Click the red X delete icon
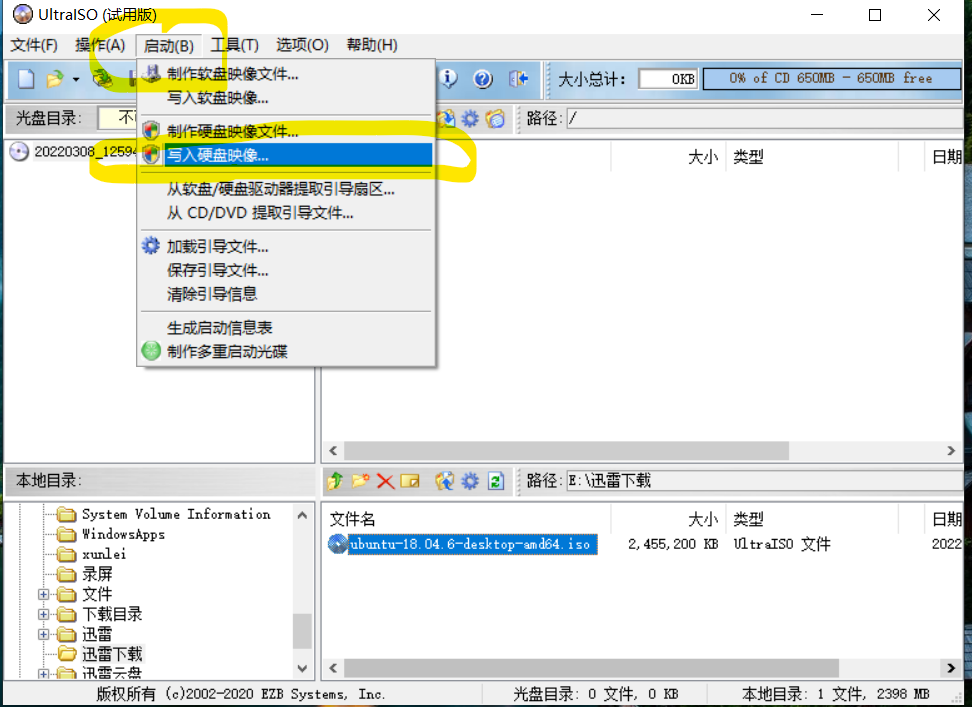Screen dimensions: 972x707 [386, 481]
